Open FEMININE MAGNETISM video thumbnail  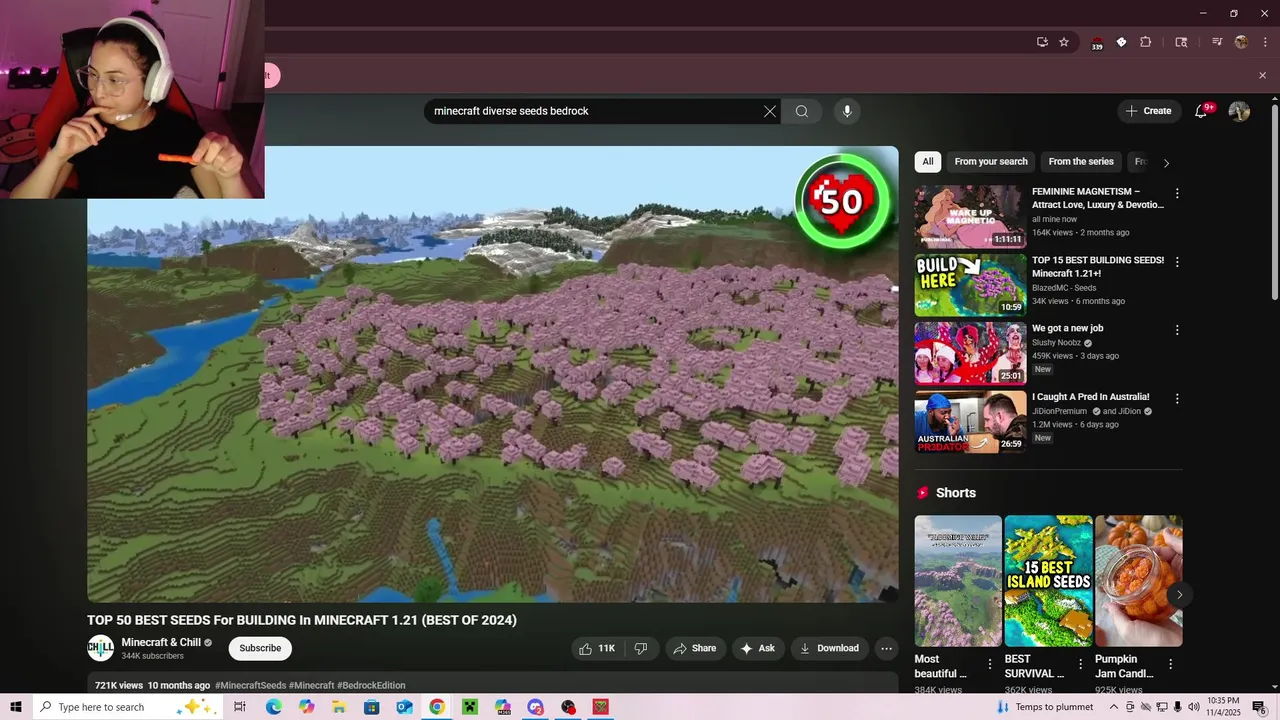[x=970, y=216]
